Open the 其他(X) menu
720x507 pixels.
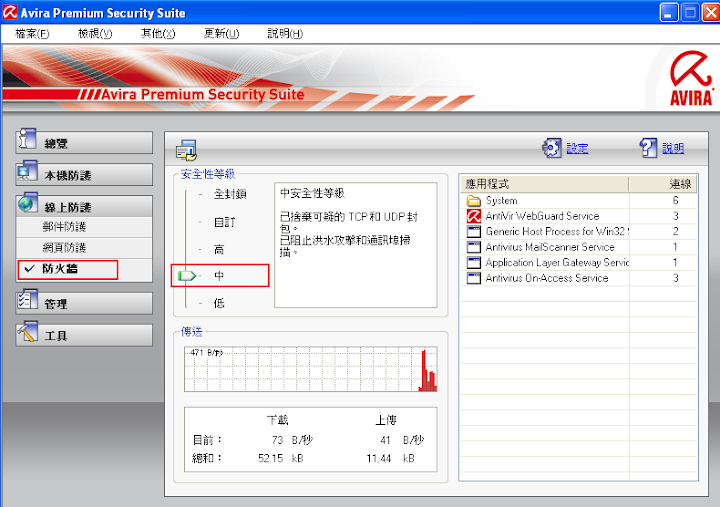(x=158, y=34)
